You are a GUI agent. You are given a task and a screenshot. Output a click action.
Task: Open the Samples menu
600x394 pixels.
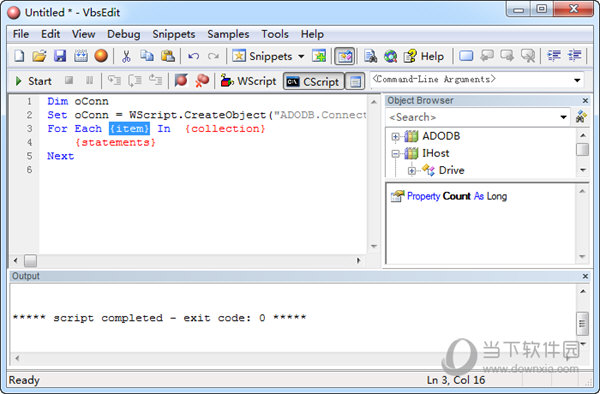(x=228, y=34)
